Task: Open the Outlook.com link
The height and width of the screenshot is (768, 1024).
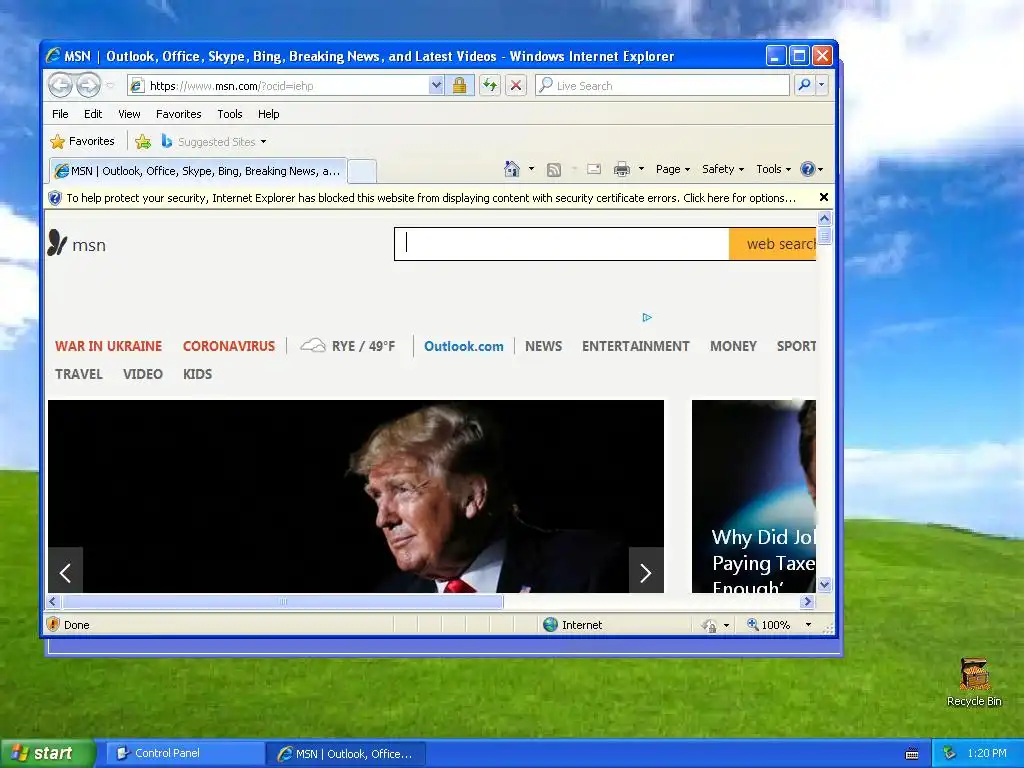Action: click(464, 346)
